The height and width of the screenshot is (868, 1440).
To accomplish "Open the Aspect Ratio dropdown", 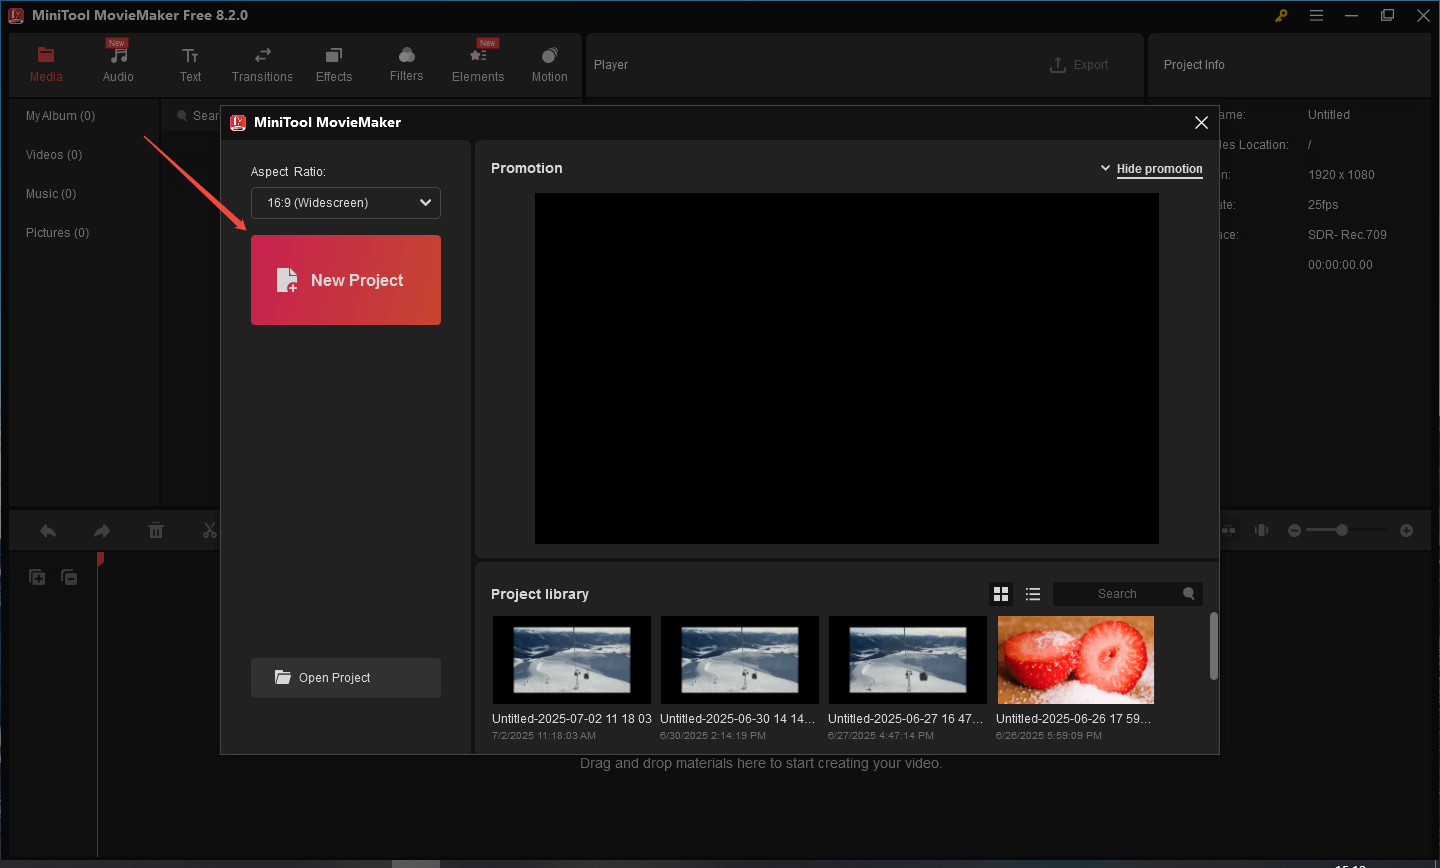I will tap(346, 203).
